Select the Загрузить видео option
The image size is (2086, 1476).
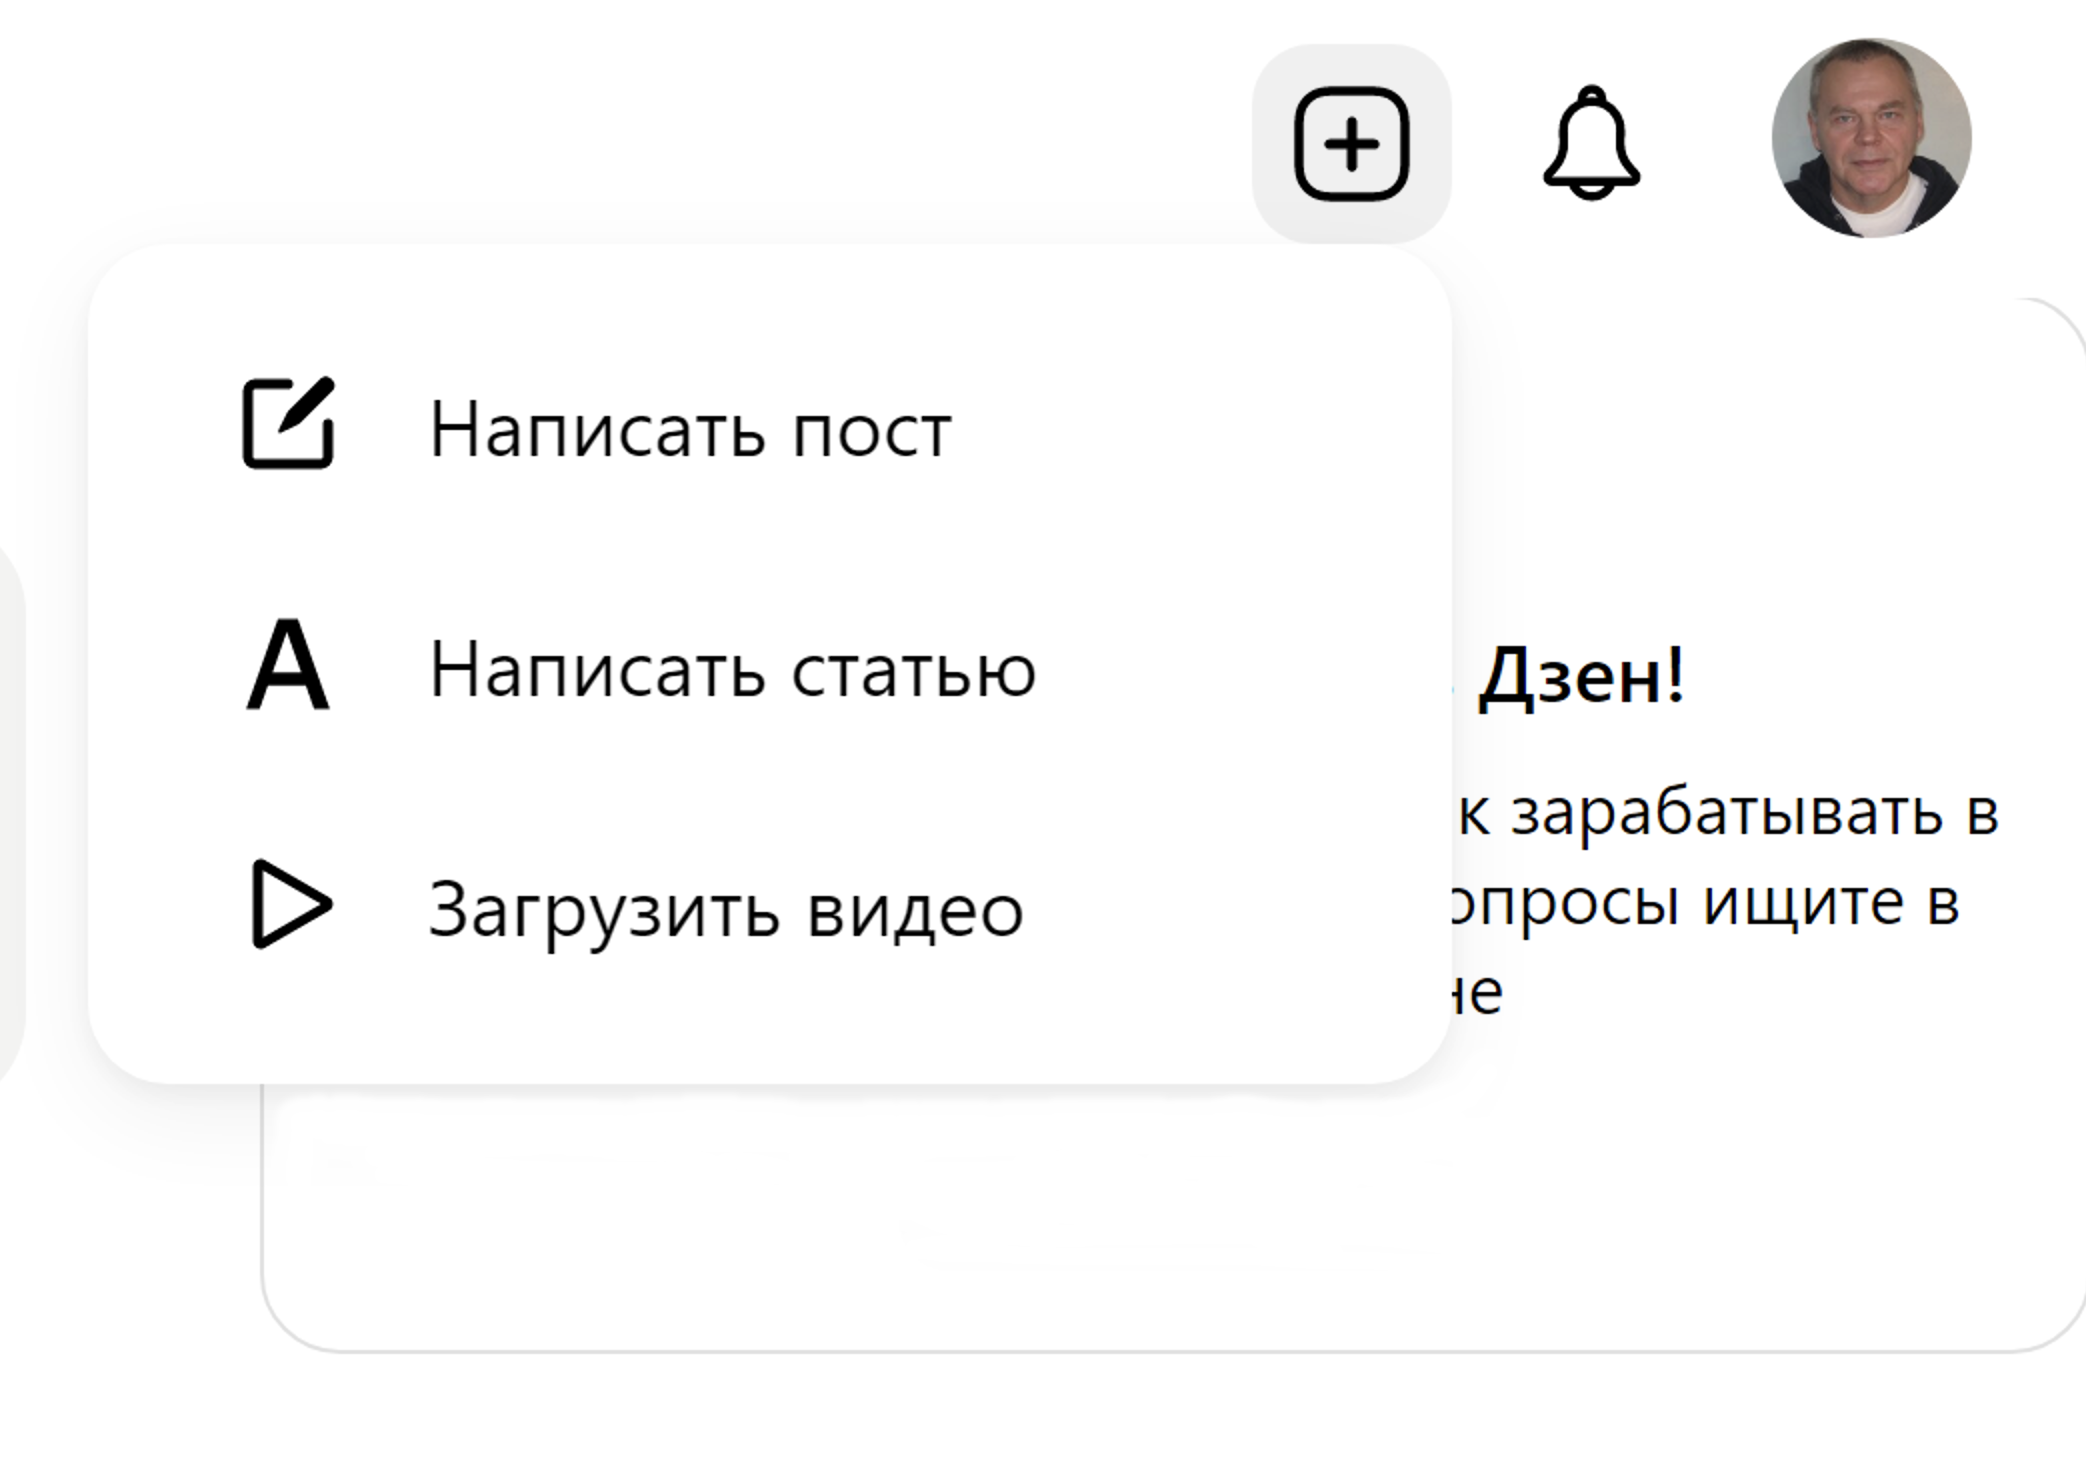(x=726, y=910)
